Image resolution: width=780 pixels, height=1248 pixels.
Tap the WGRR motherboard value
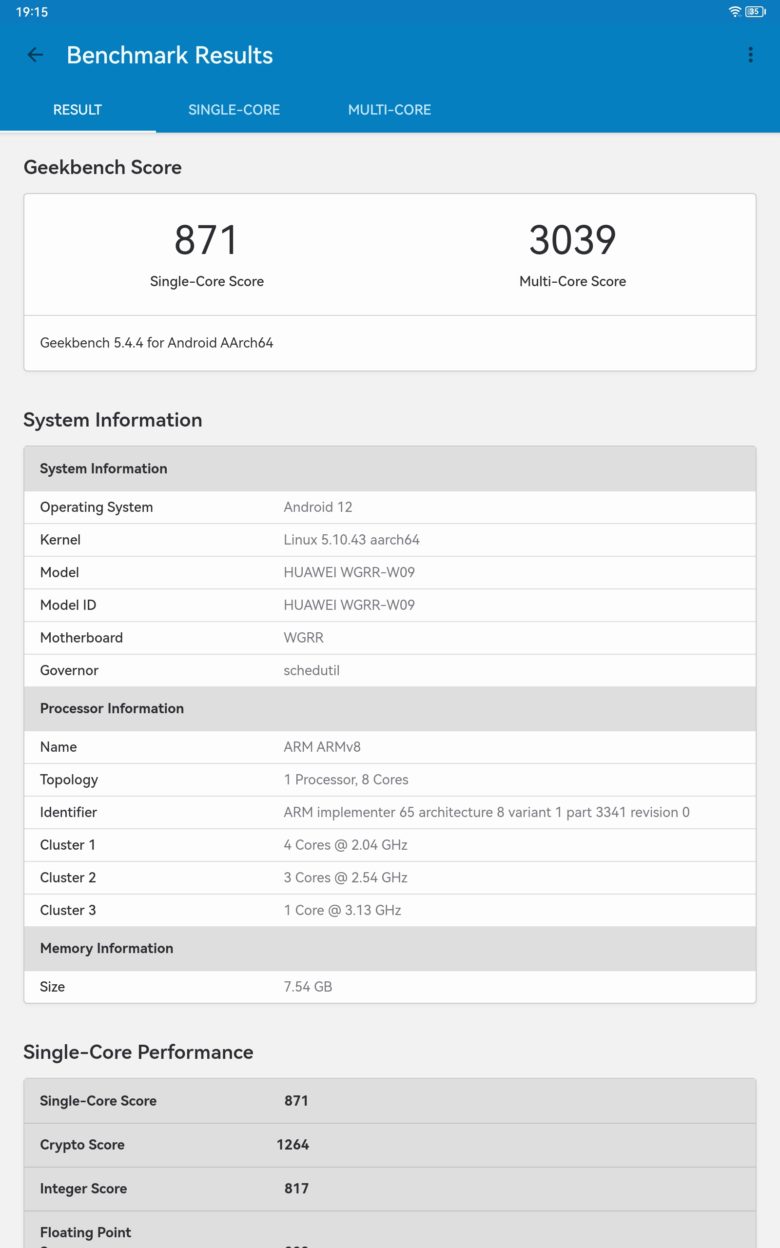click(304, 638)
